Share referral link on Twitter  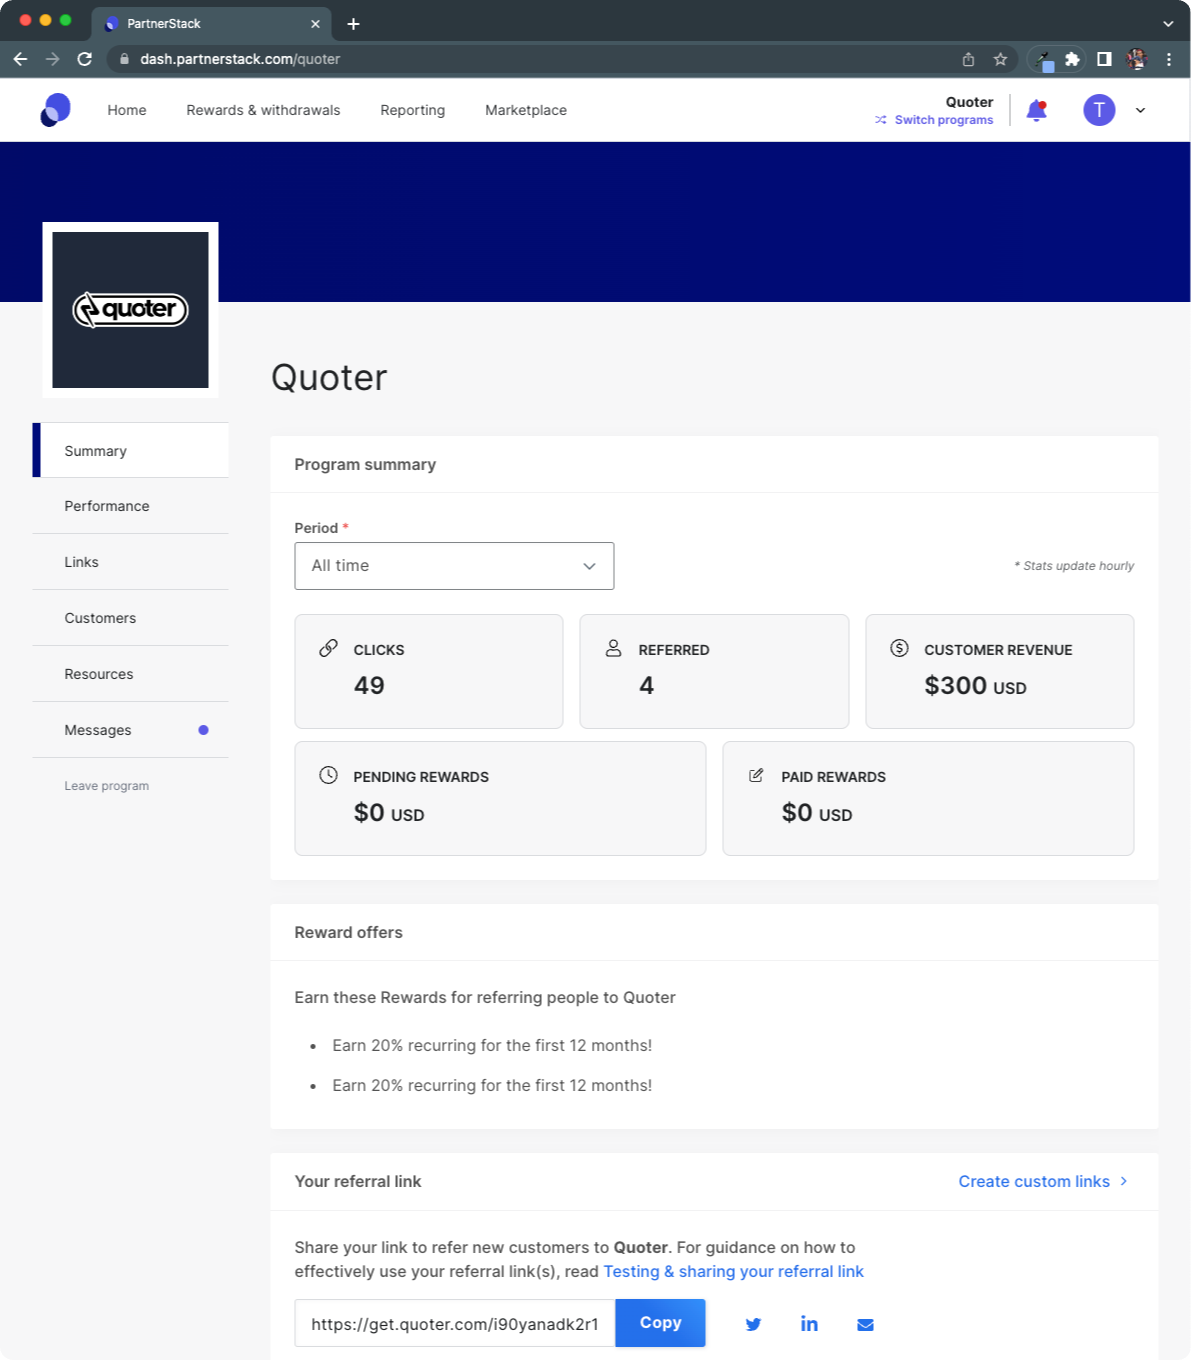[x=753, y=1324]
